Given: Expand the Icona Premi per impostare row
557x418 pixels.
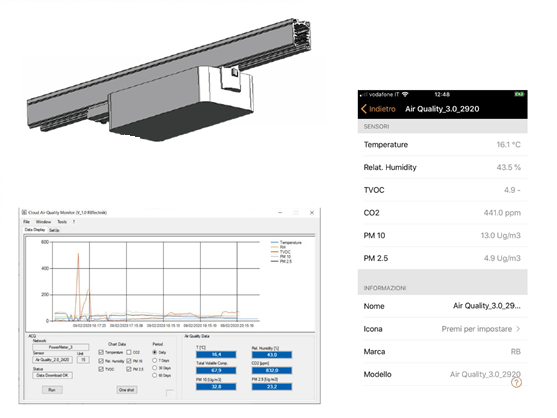Looking at the screenshot, I should 442,329.
